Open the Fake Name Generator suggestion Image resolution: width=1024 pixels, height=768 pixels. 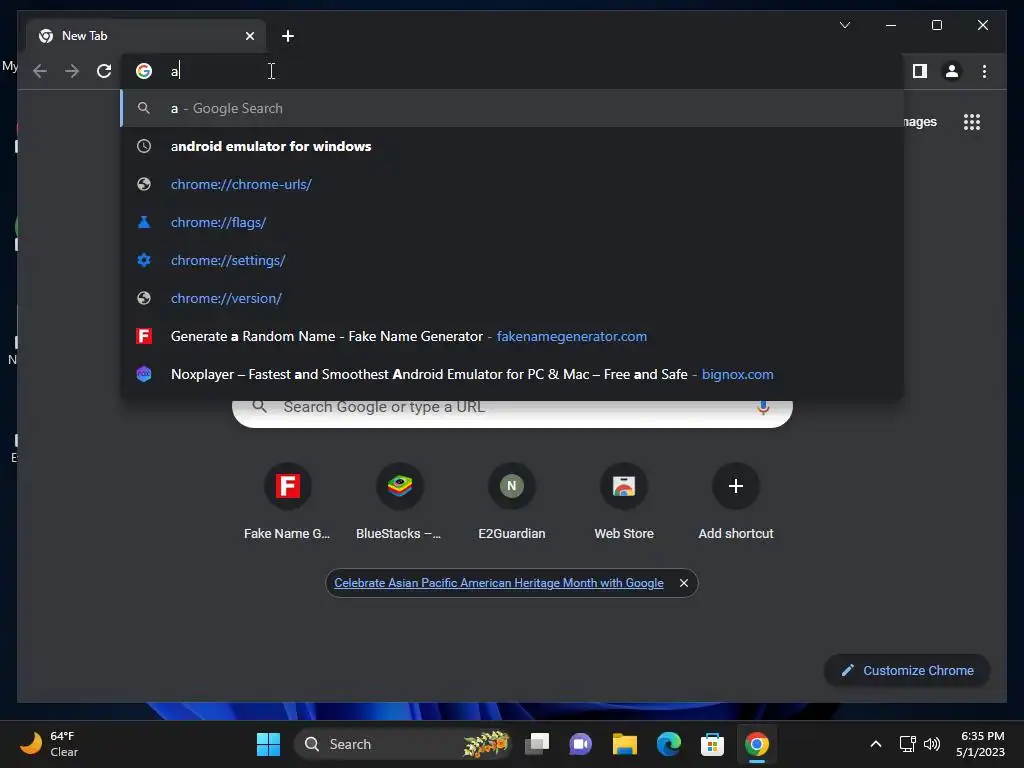click(512, 336)
